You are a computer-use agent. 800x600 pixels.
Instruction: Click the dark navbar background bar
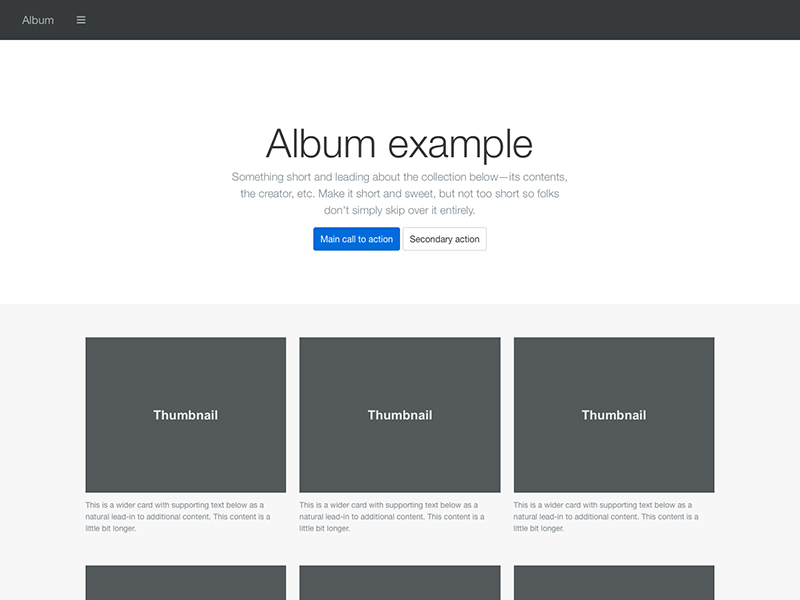pyautogui.click(x=400, y=19)
